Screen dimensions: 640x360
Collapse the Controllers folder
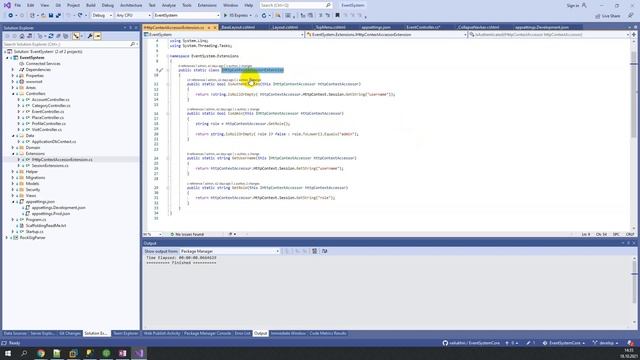(x=13, y=93)
